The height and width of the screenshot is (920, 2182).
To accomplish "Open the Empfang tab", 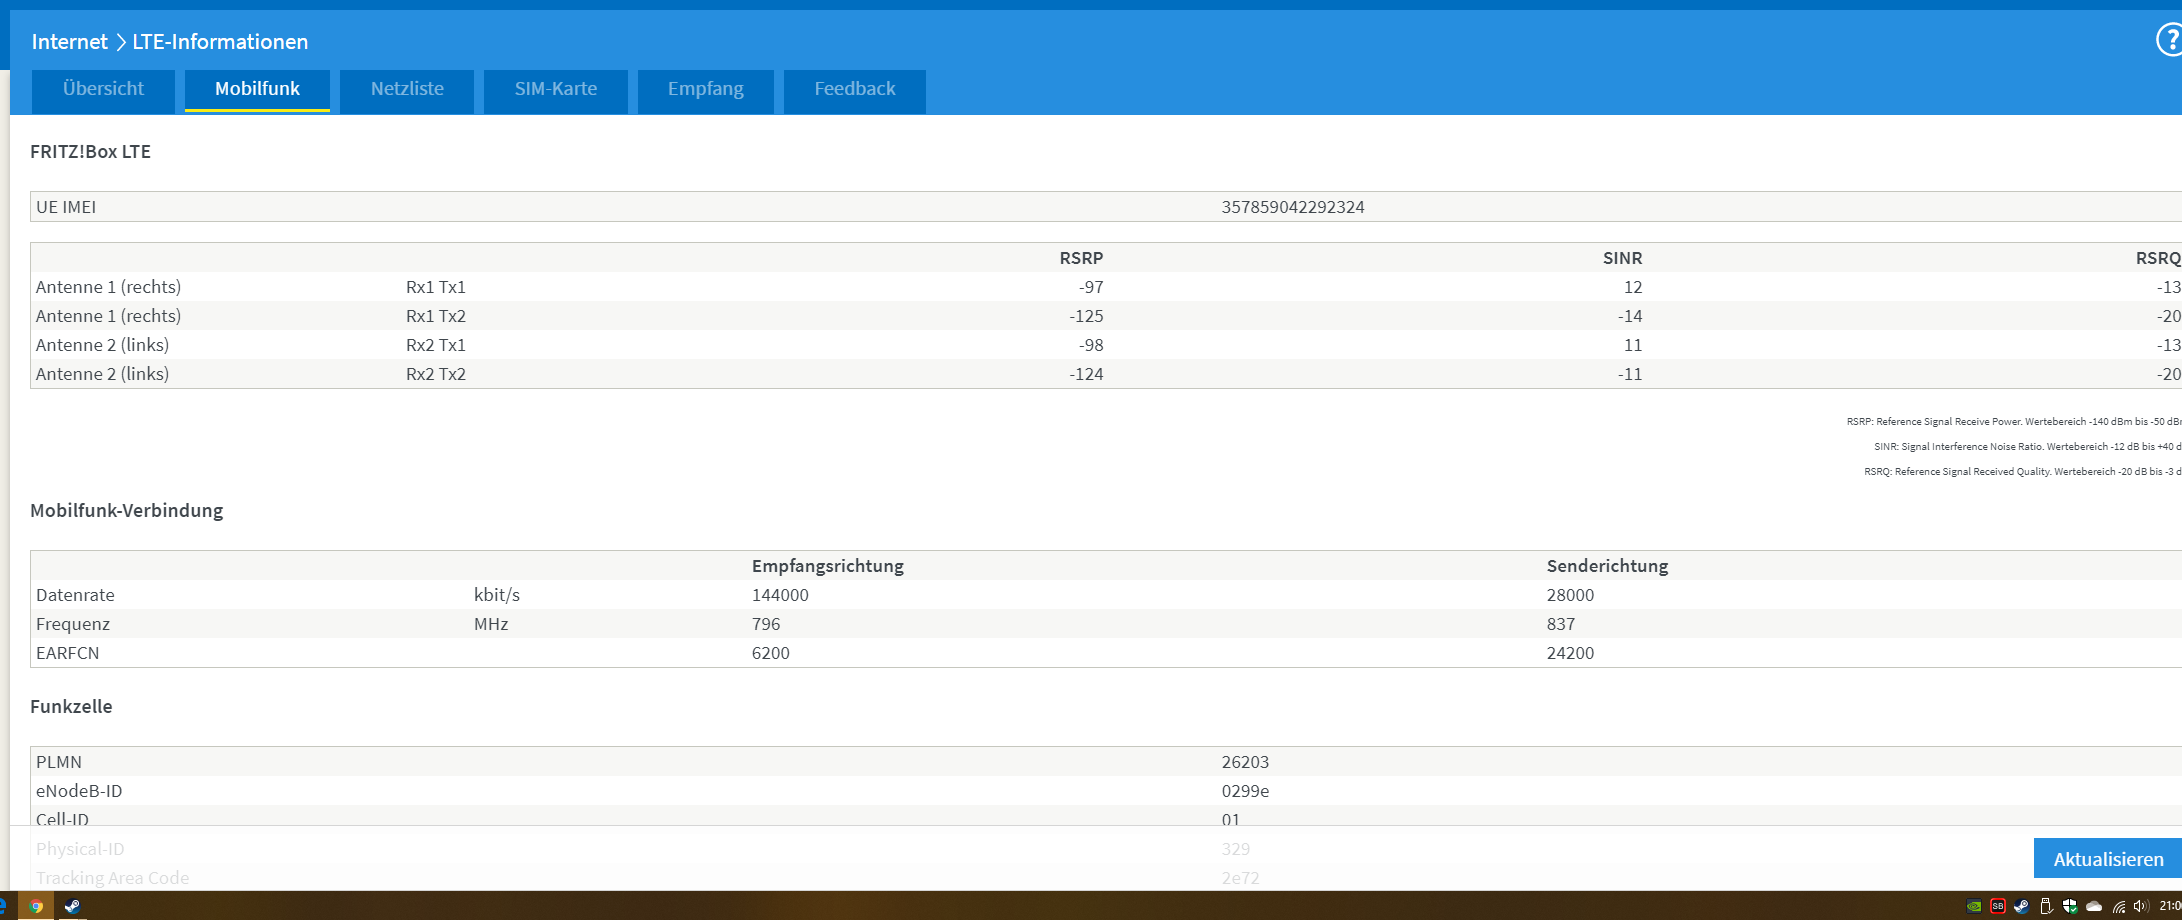I will tap(706, 91).
